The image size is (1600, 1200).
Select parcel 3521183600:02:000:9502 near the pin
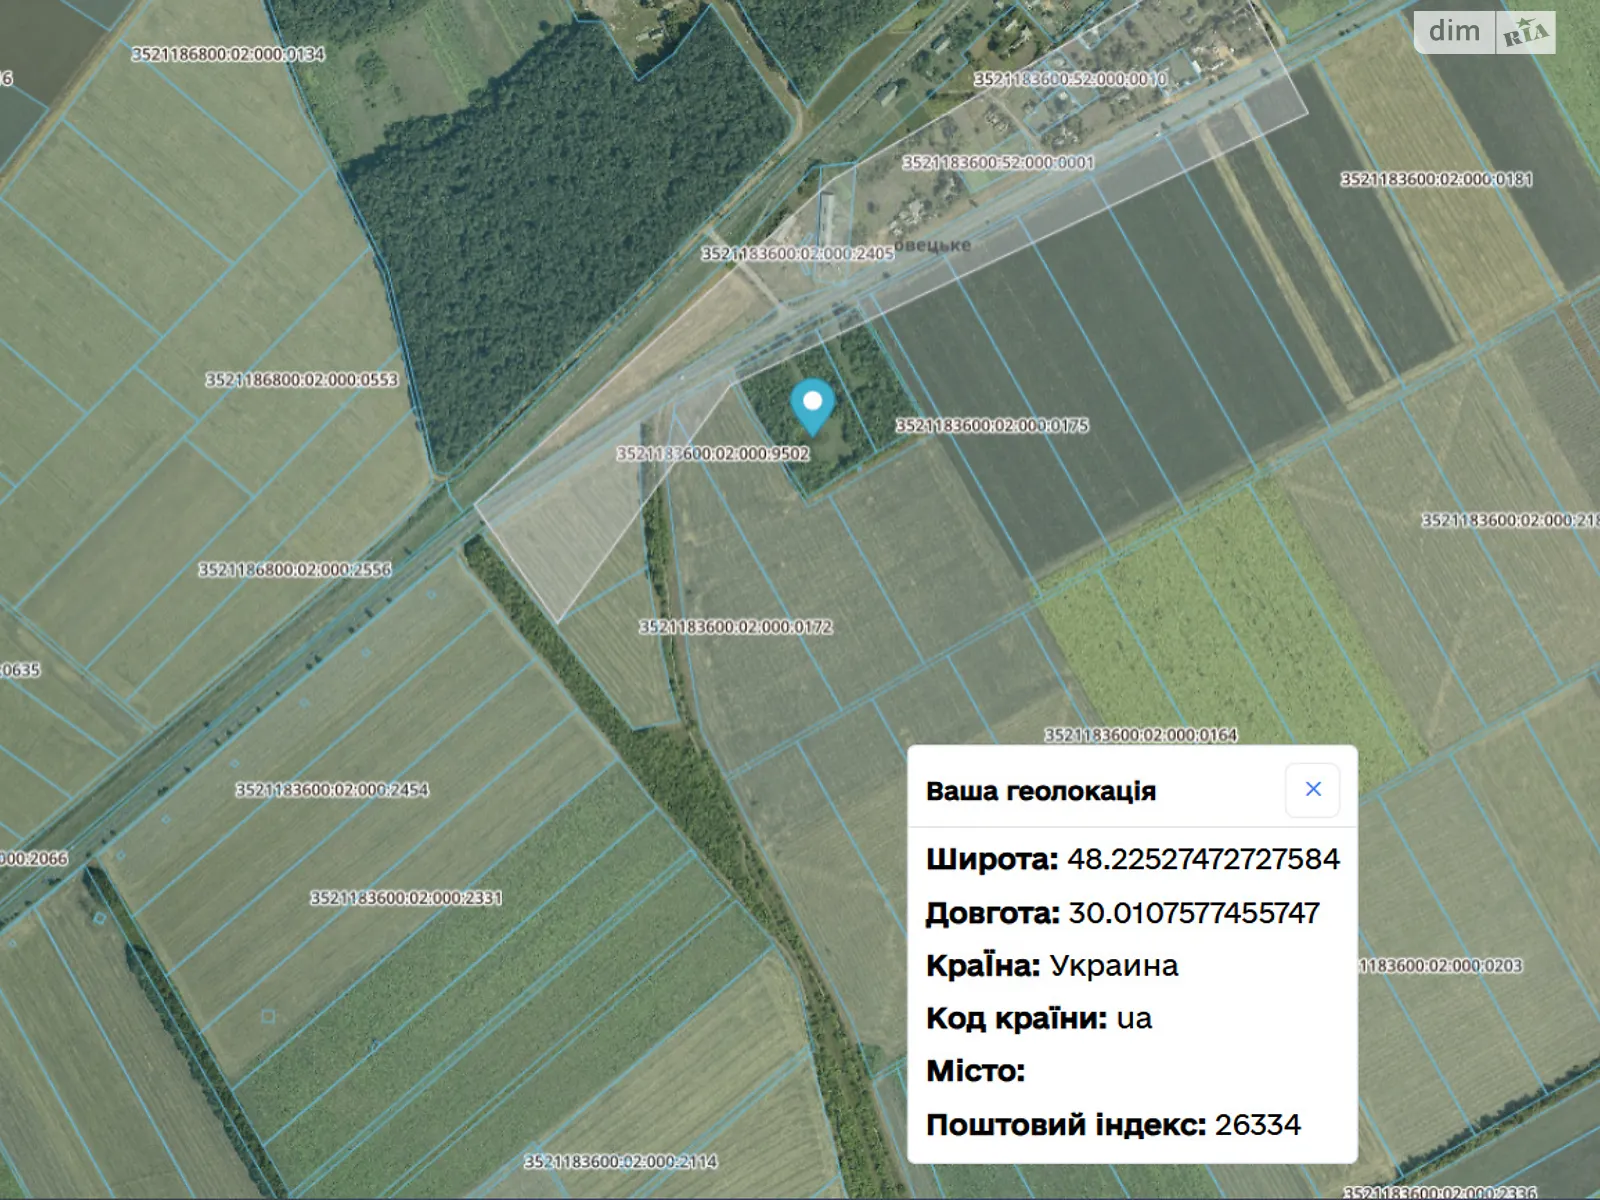712,454
